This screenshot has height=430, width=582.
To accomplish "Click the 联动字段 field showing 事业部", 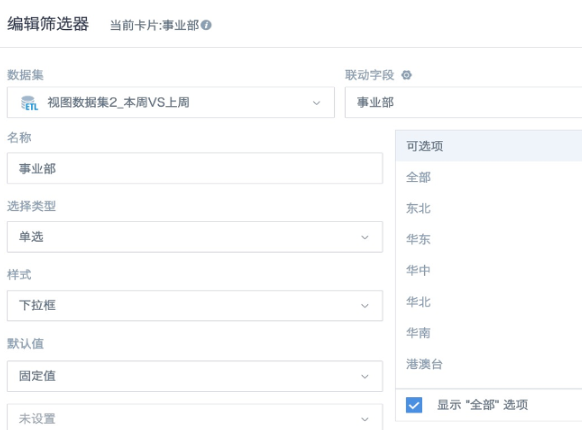I will click(x=463, y=102).
